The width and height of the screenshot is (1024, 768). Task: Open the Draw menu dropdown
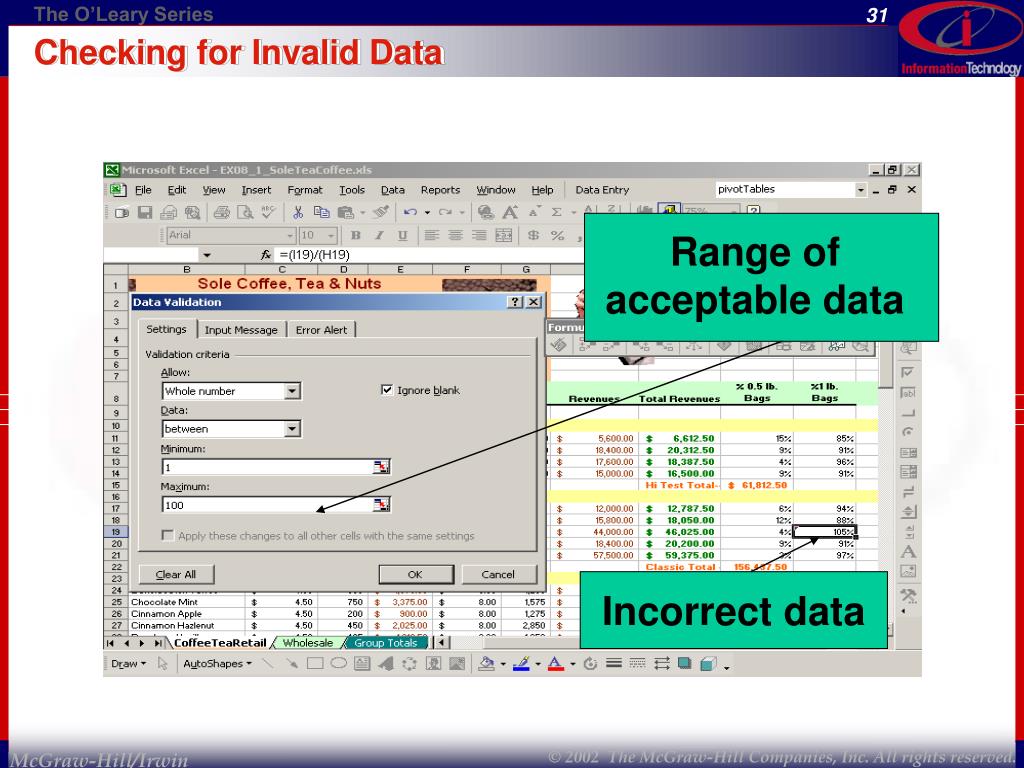[128, 664]
